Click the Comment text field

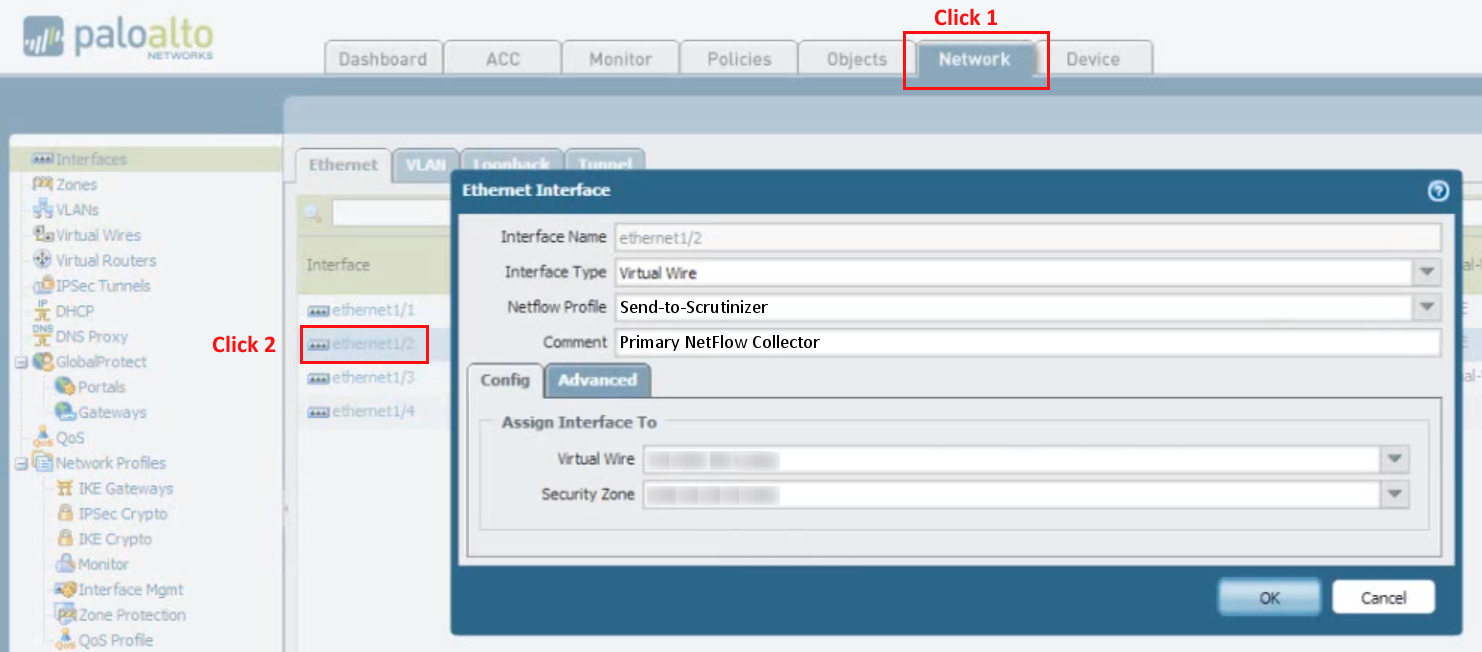coord(1027,342)
